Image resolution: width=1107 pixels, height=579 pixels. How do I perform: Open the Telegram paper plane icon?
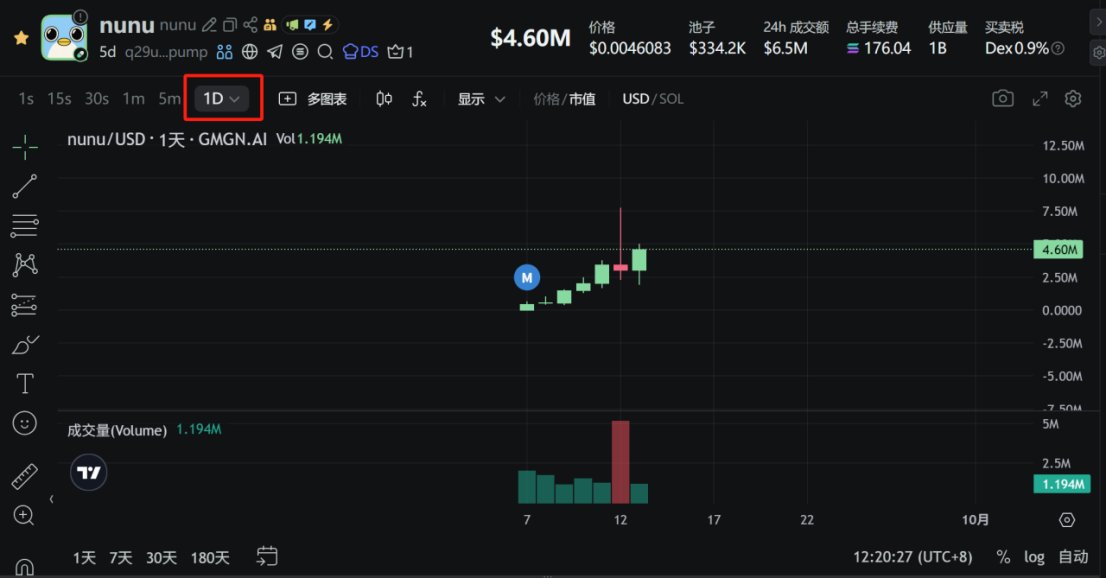(275, 52)
